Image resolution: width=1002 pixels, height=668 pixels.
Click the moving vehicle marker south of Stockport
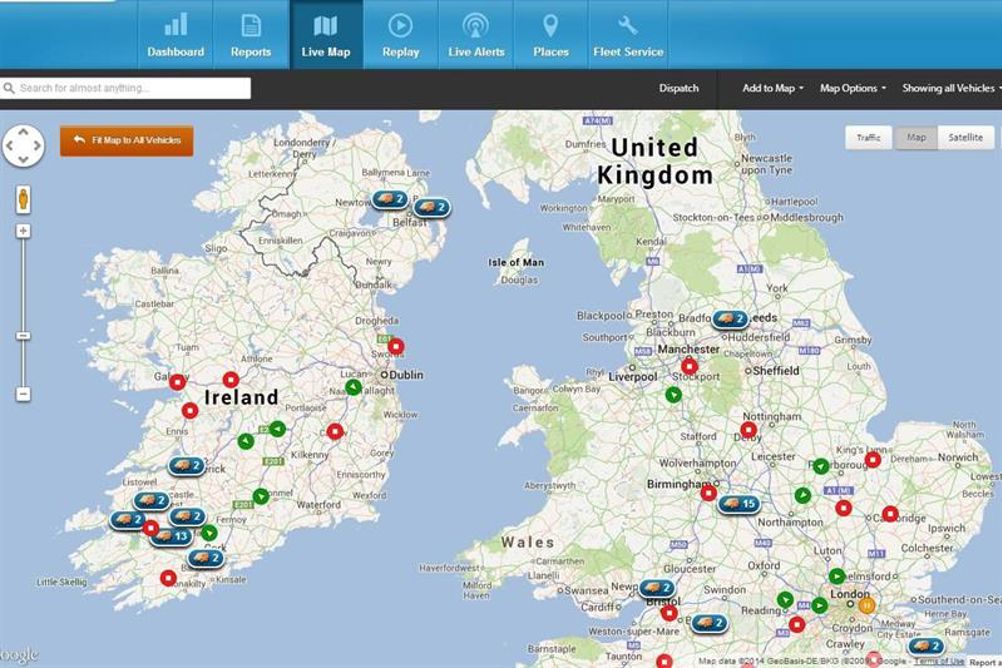click(673, 395)
